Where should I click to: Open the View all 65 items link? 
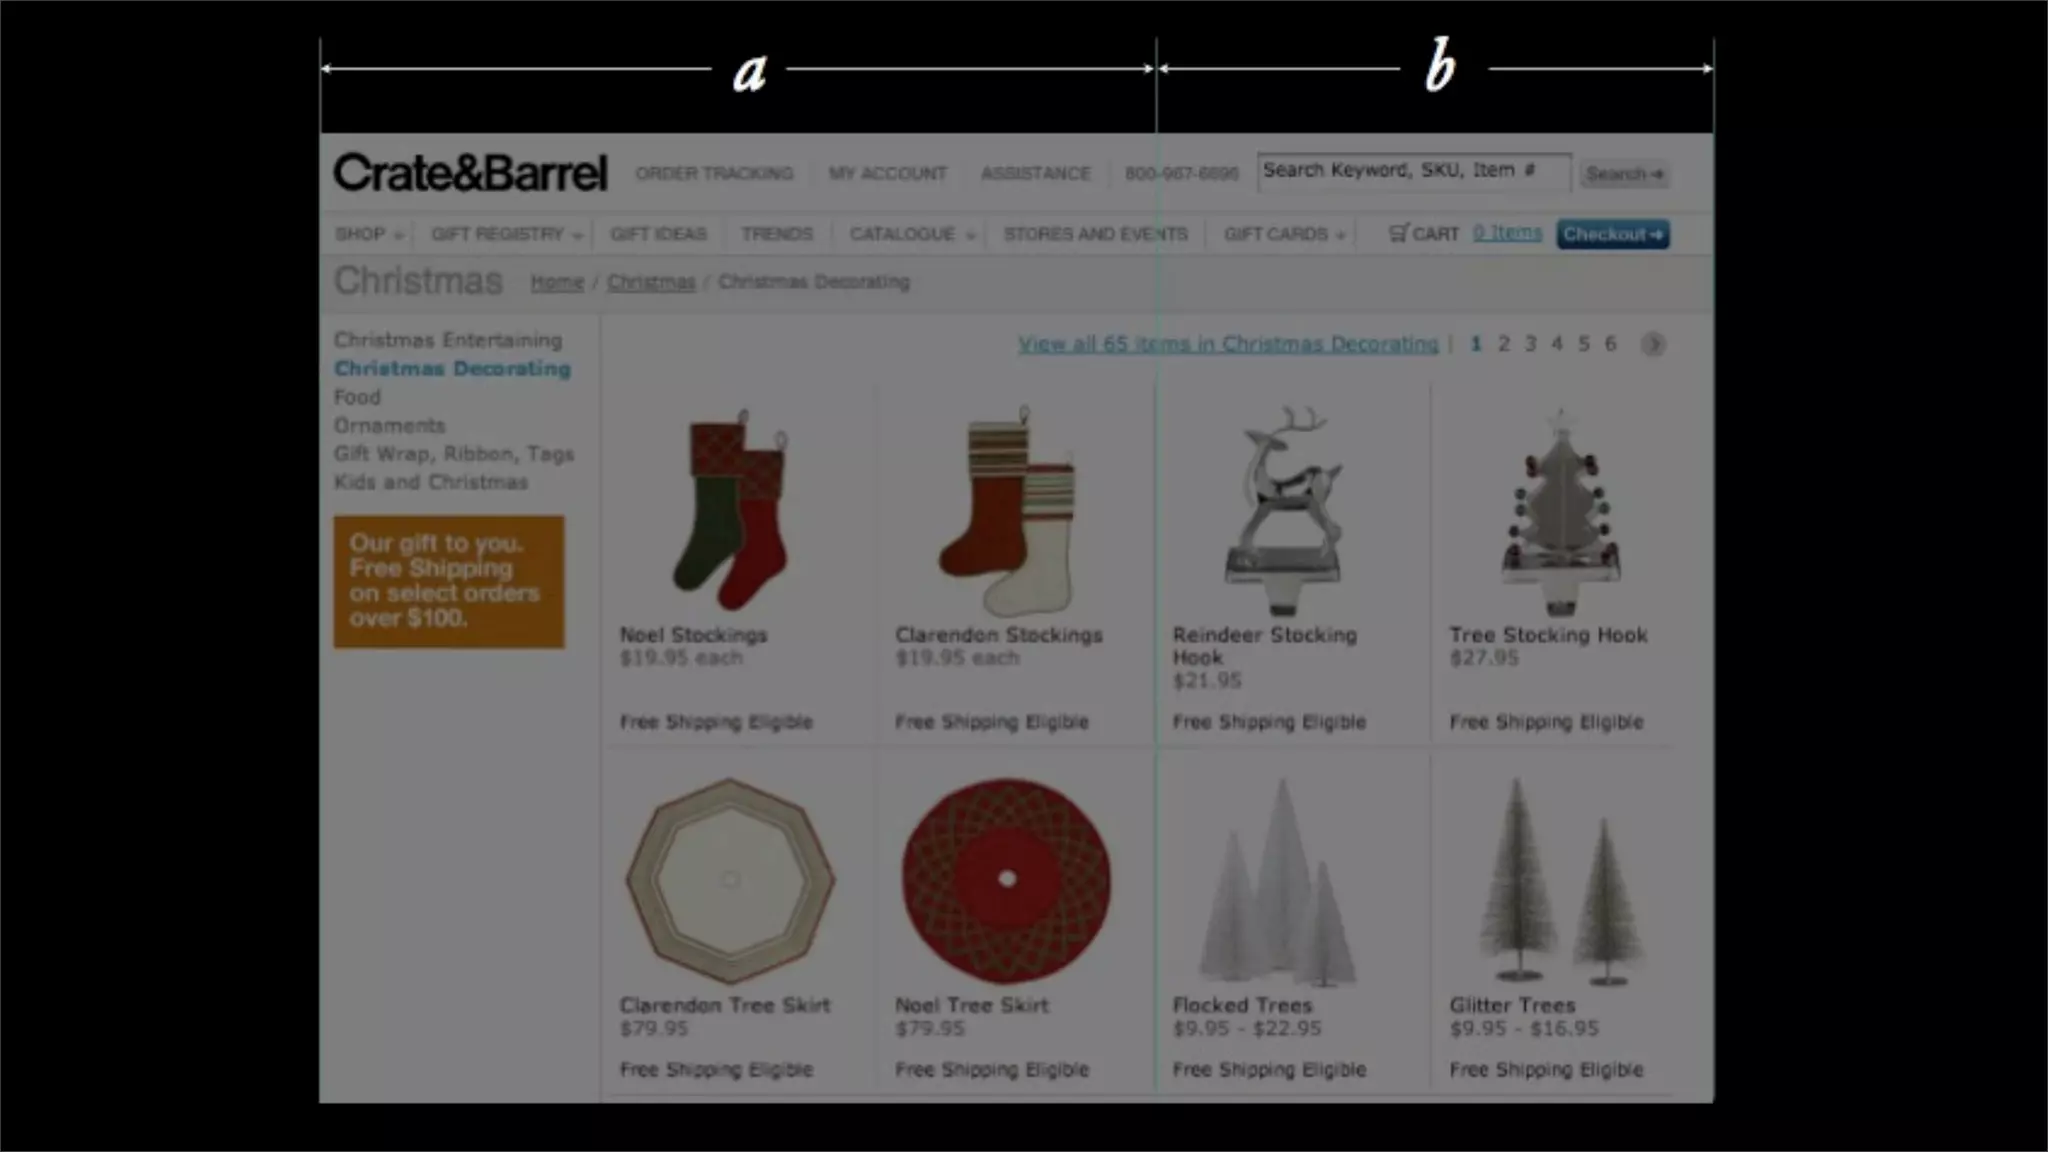point(1228,344)
